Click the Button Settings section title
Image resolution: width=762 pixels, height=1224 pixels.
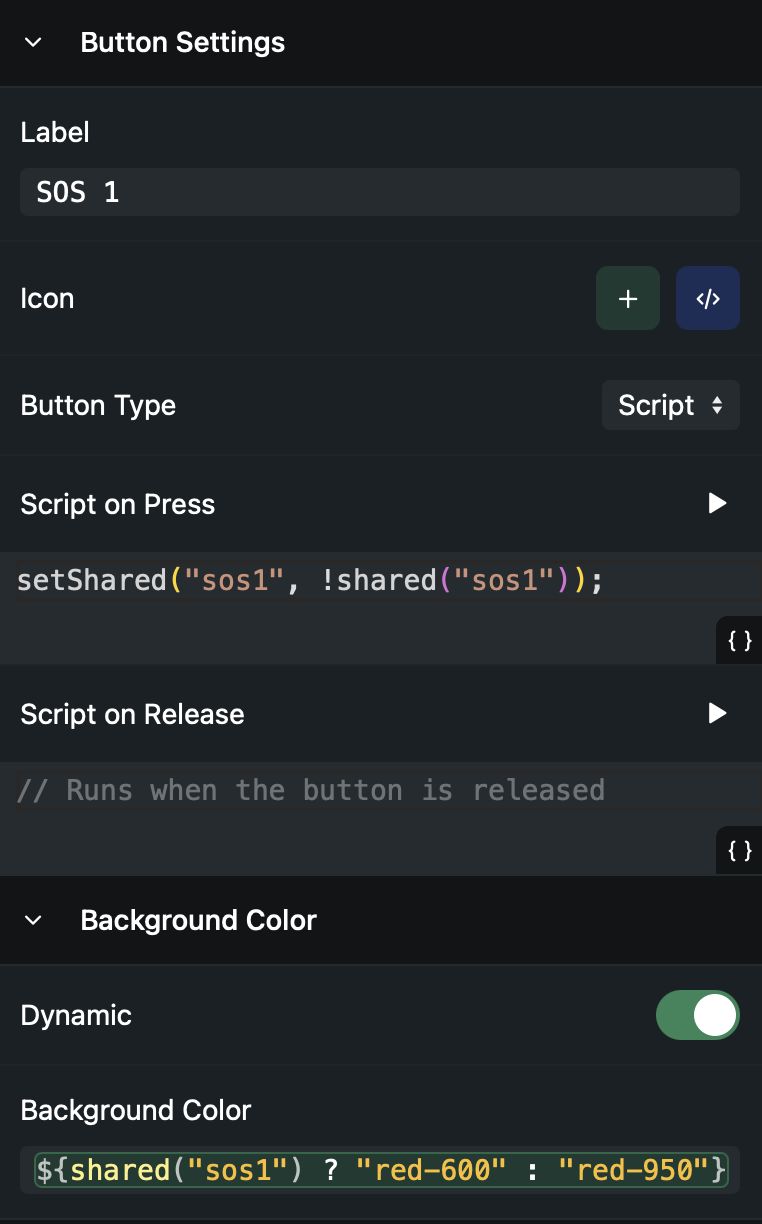coord(182,43)
